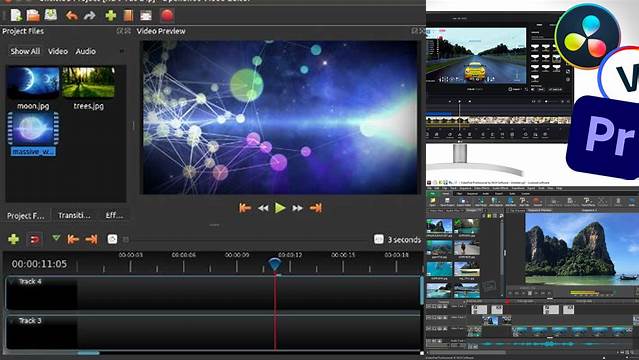The height and width of the screenshot is (360, 639).
Task: Click the red Export Video button
Action: (167, 15)
